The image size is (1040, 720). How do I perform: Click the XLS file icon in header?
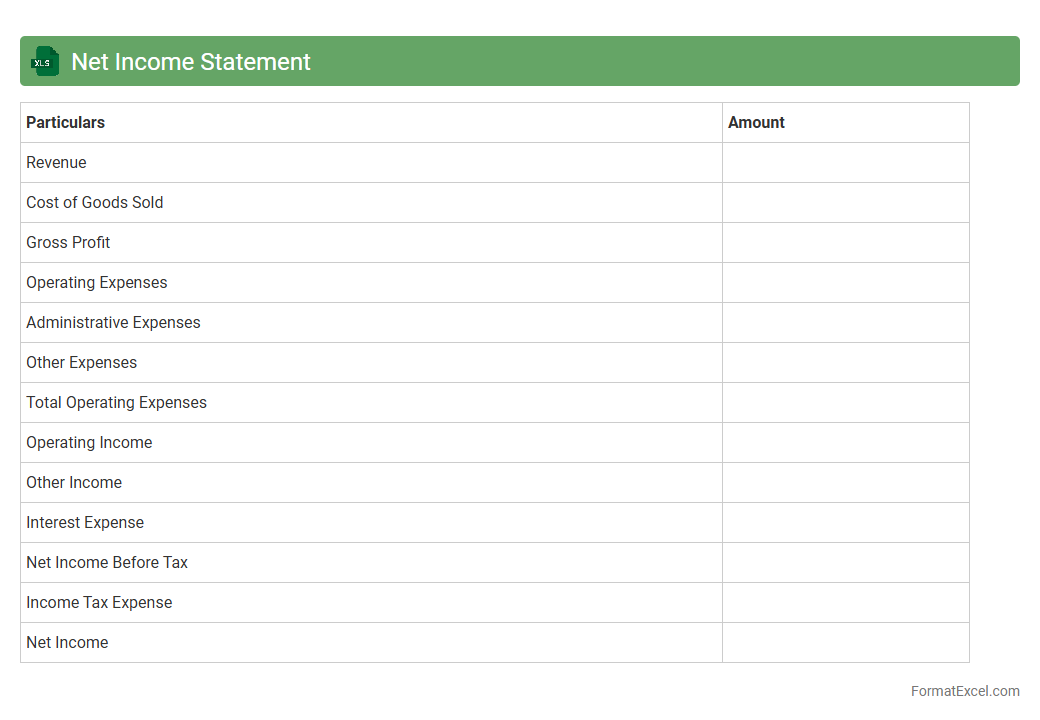tap(45, 62)
